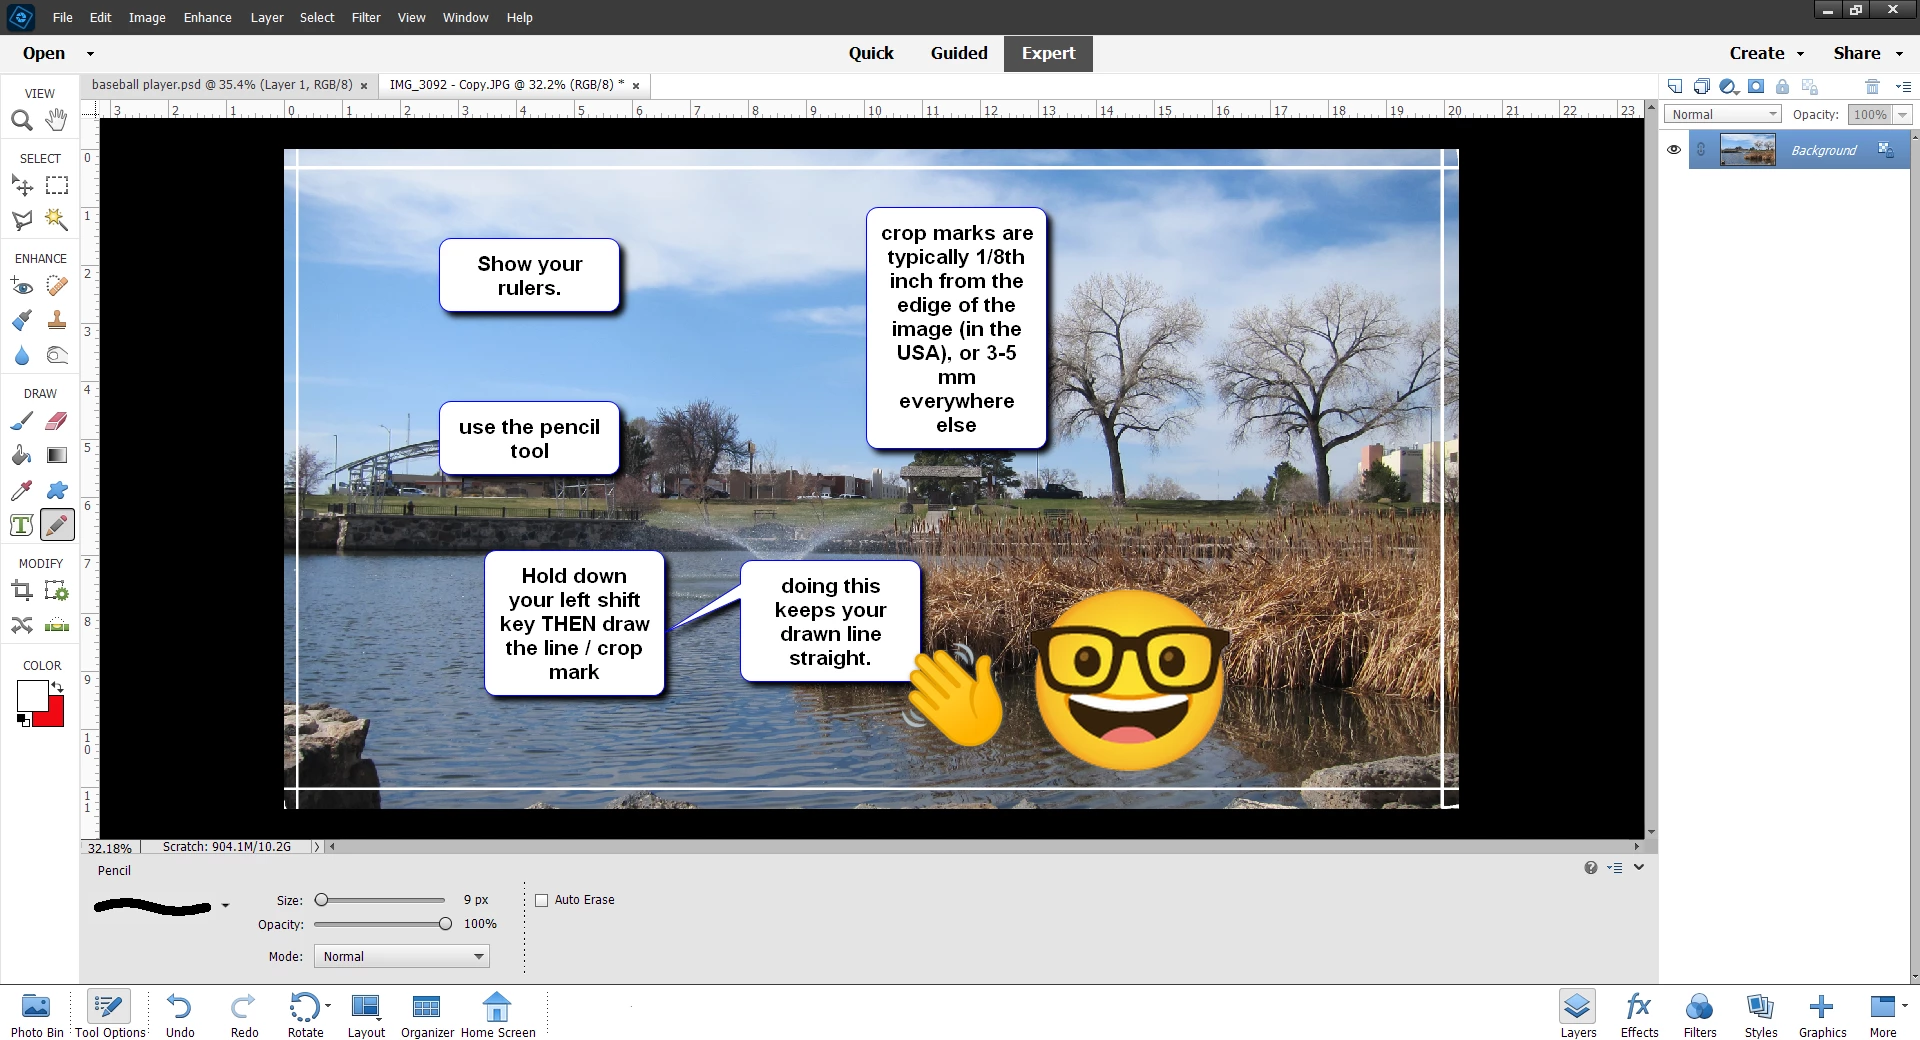The width and height of the screenshot is (1920, 1040).
Task: Select the Magic Wand tool
Action: click(x=57, y=220)
